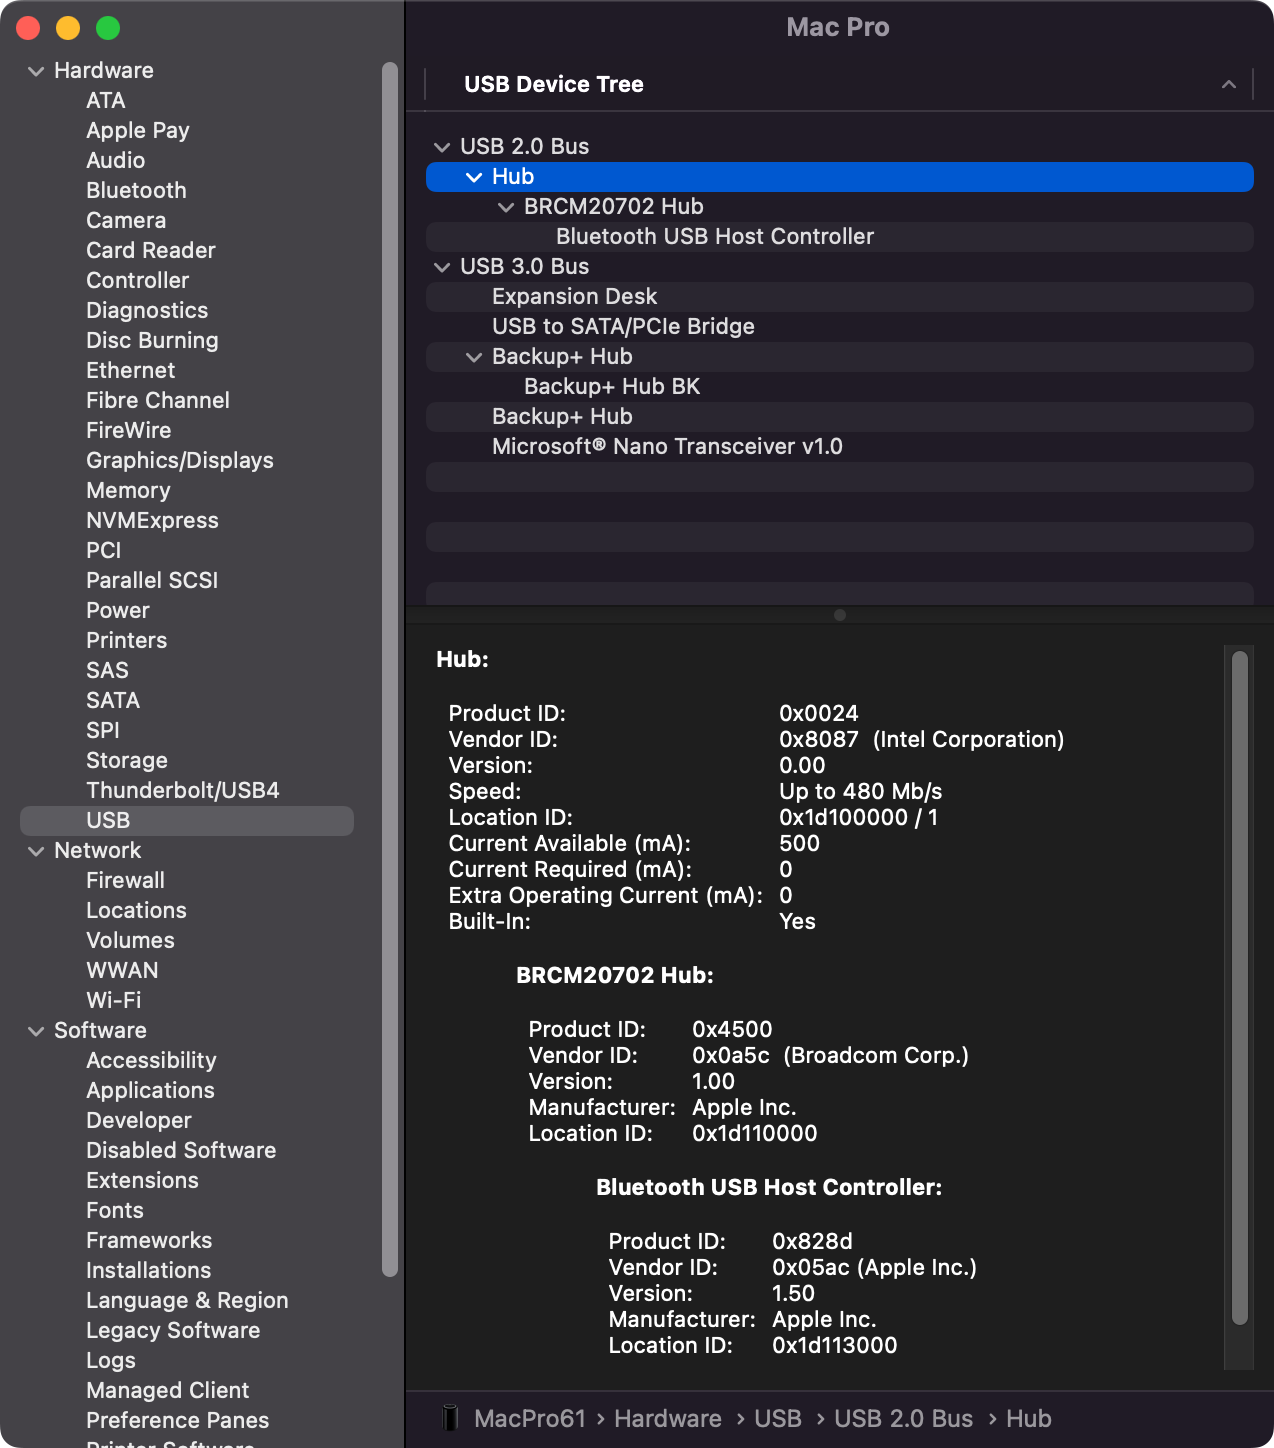
Task: Collapse the BRCM20702 Hub node
Action: pyautogui.click(x=506, y=207)
